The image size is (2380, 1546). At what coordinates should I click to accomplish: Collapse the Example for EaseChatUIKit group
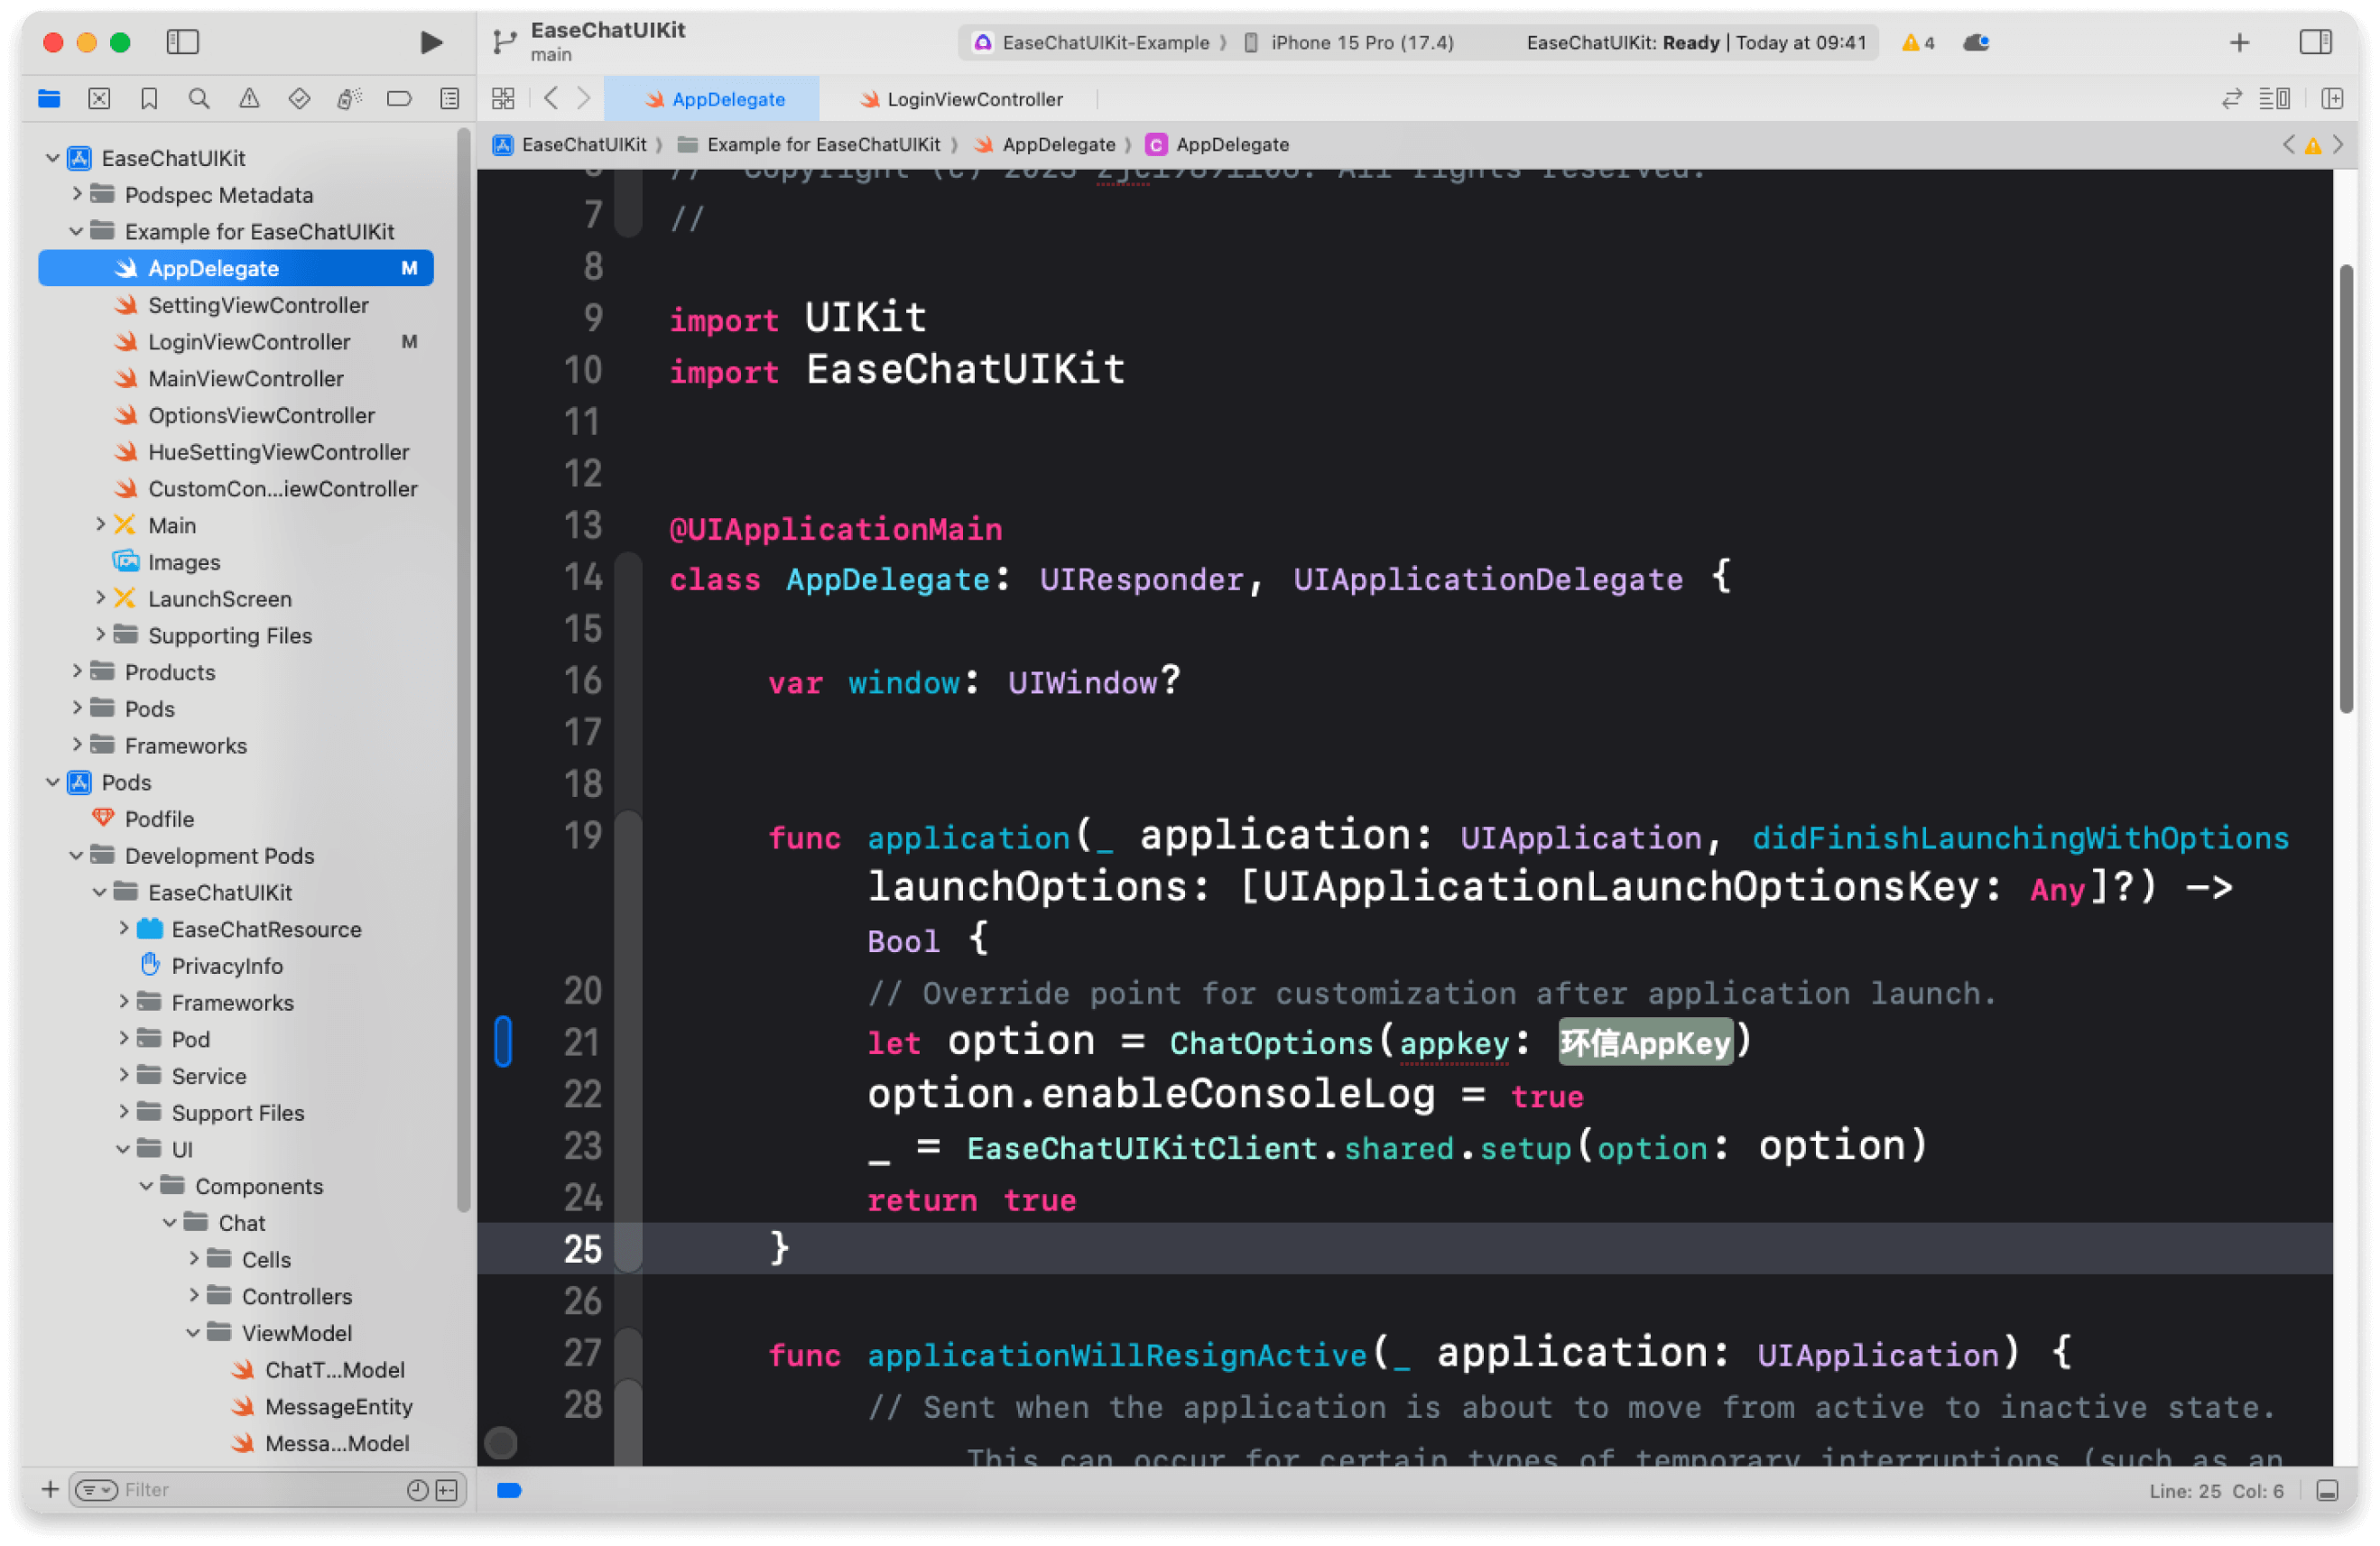(77, 231)
